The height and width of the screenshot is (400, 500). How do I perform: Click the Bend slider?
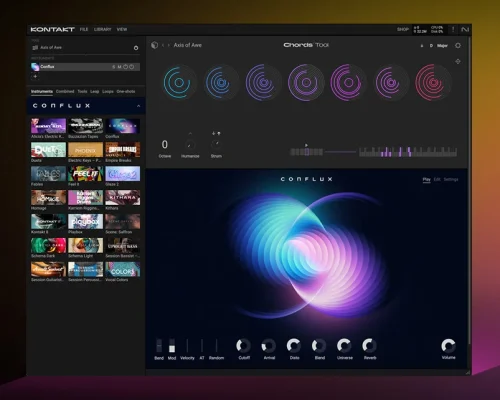pos(159,346)
